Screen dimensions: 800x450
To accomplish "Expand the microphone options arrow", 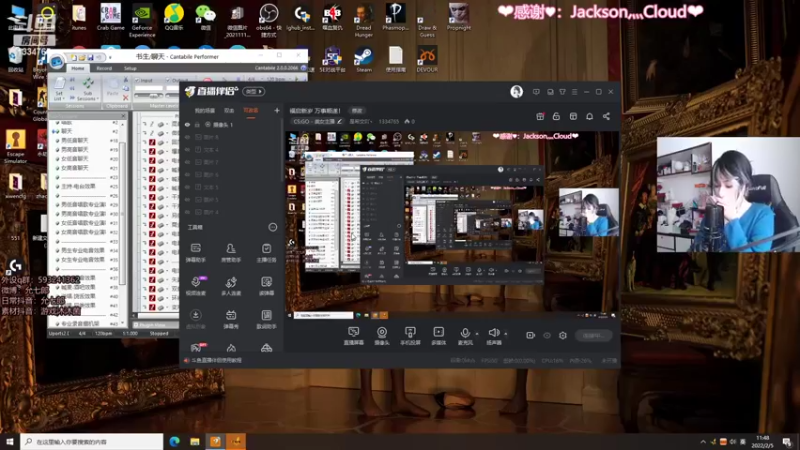I will [x=477, y=334].
